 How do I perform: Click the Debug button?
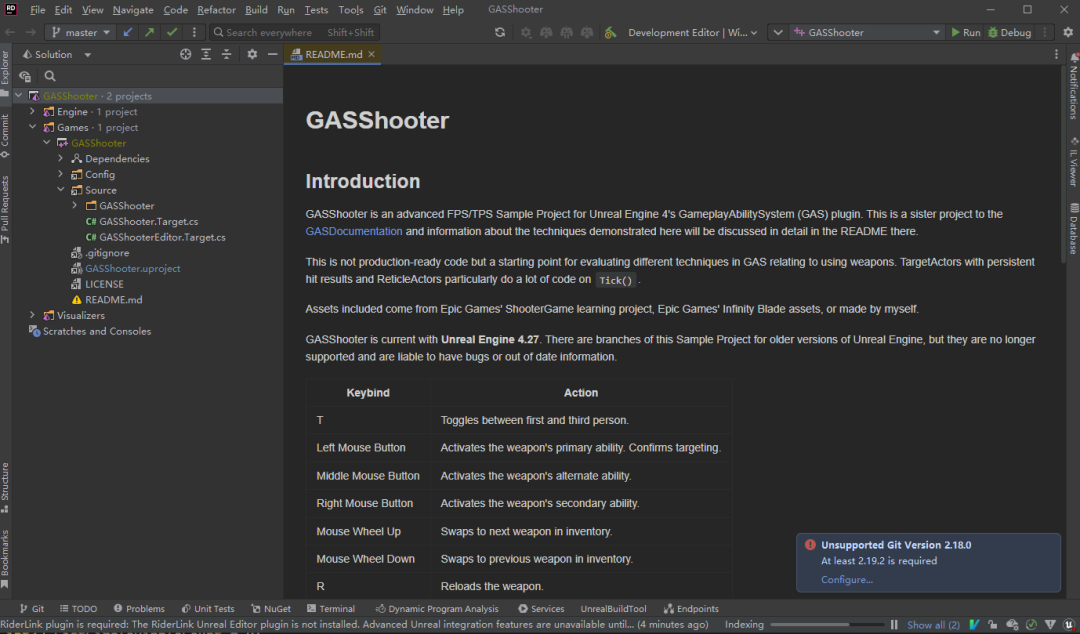(x=1009, y=32)
